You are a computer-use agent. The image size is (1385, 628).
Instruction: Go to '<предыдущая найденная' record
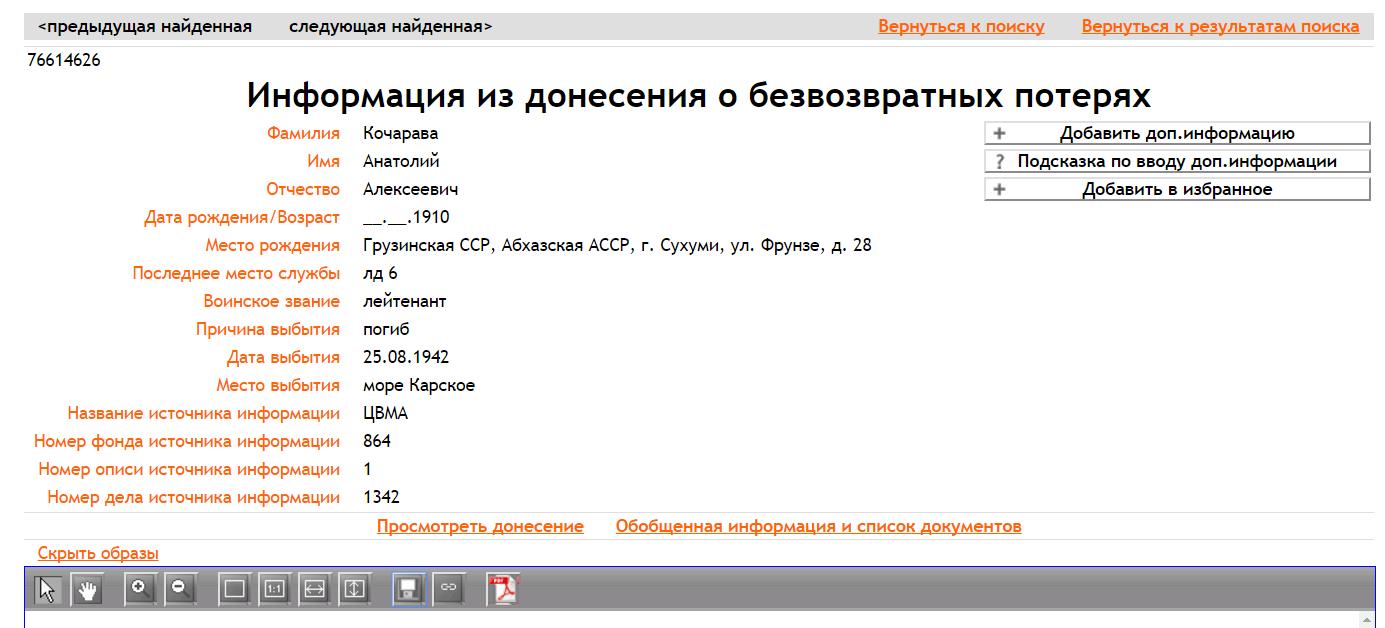pyautogui.click(x=145, y=27)
